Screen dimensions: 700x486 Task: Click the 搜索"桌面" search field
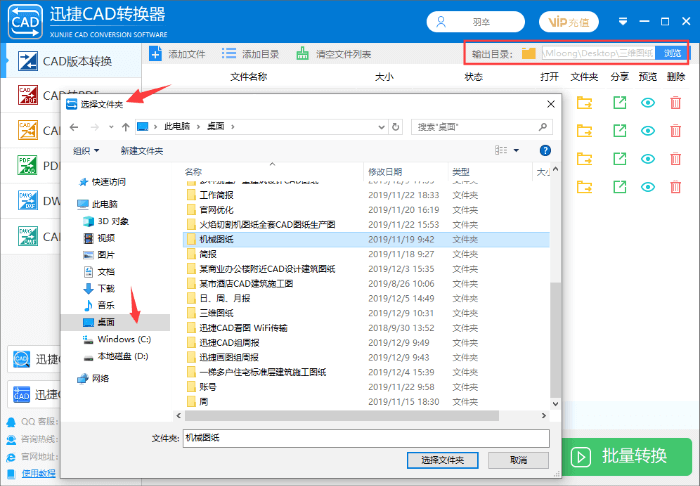tap(481, 127)
